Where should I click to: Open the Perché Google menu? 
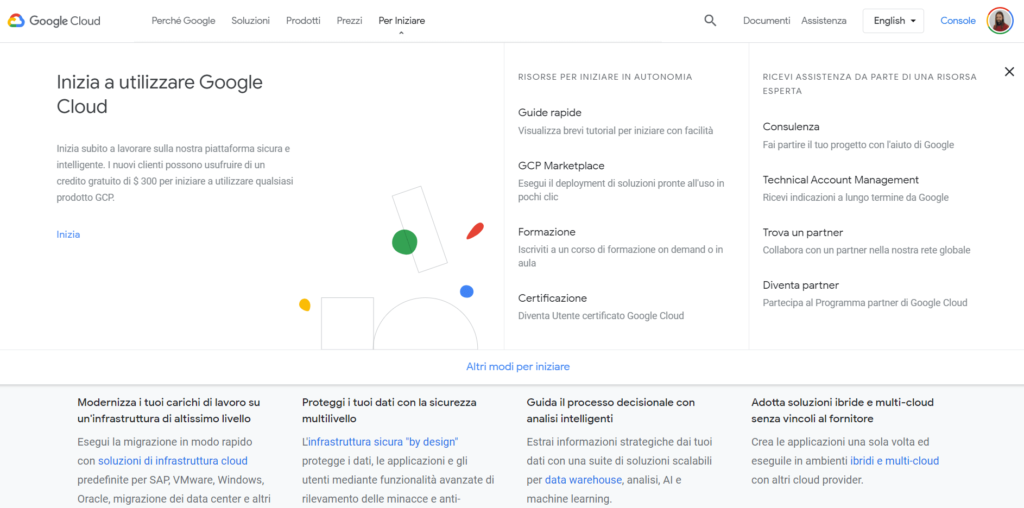(x=184, y=21)
